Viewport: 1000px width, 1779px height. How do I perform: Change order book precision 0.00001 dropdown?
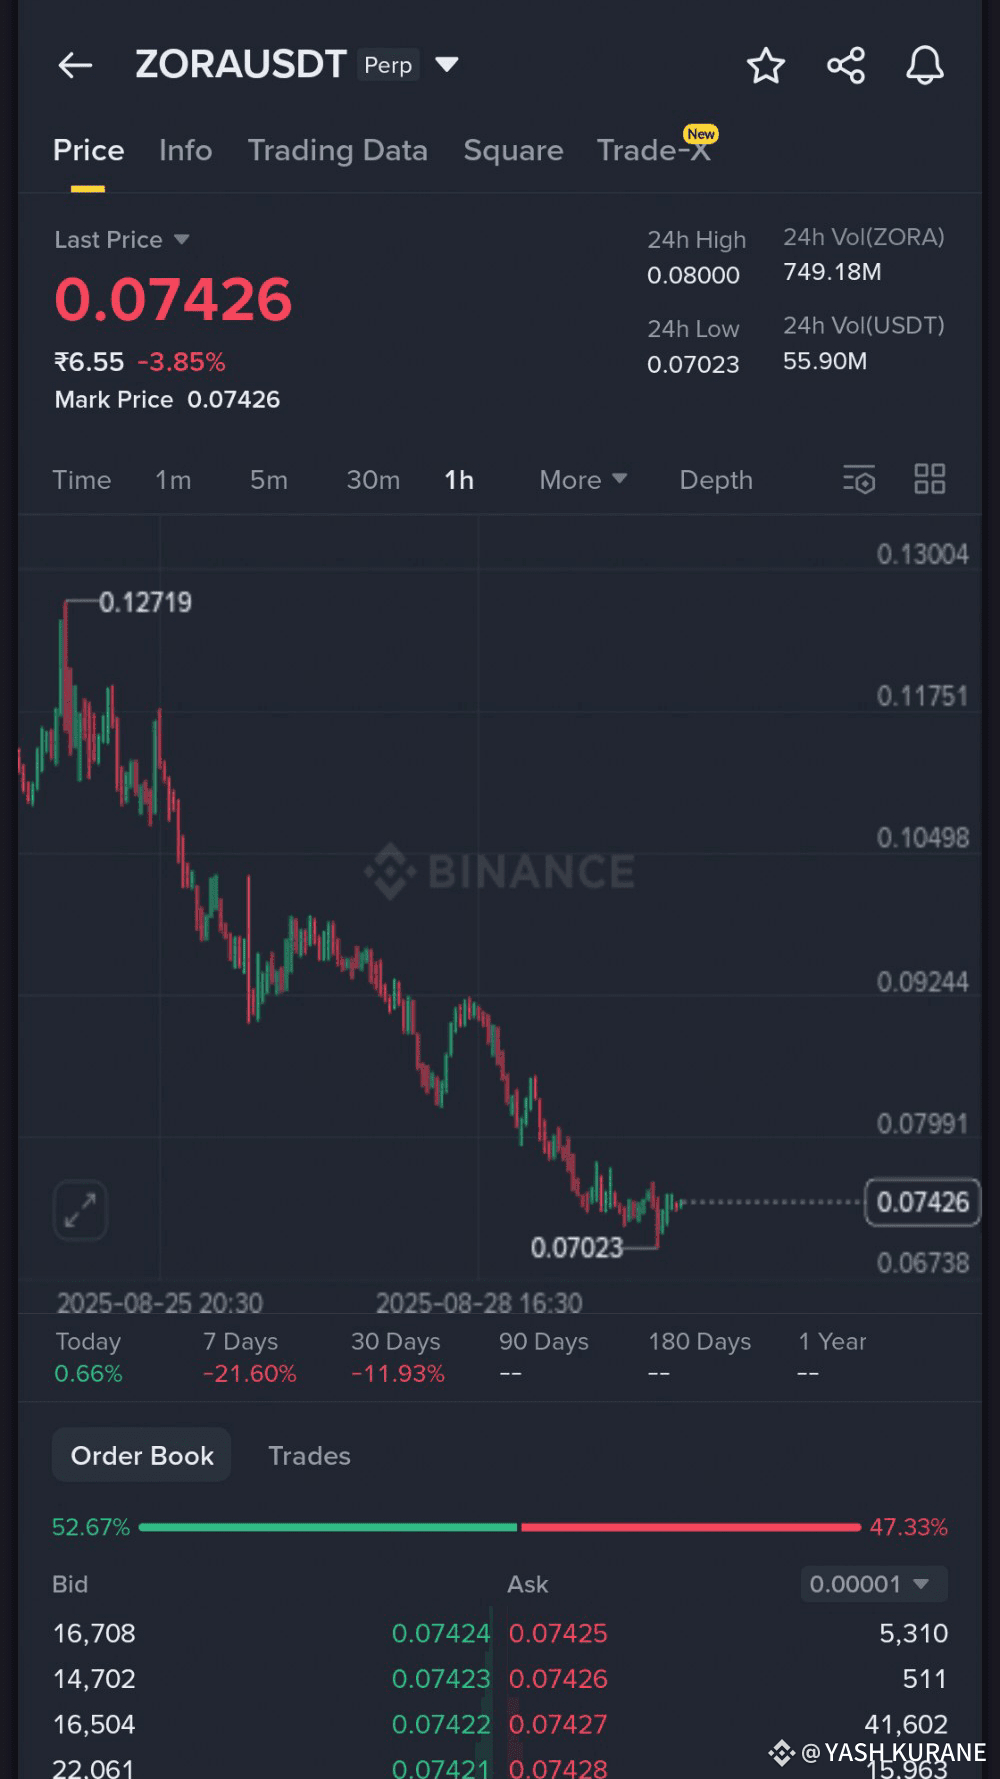pos(873,1584)
